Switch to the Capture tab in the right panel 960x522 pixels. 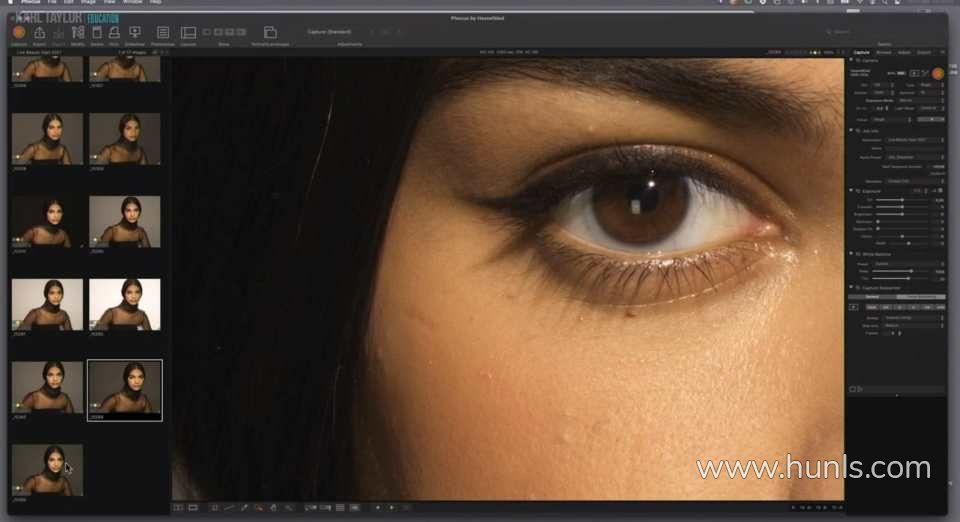point(861,53)
